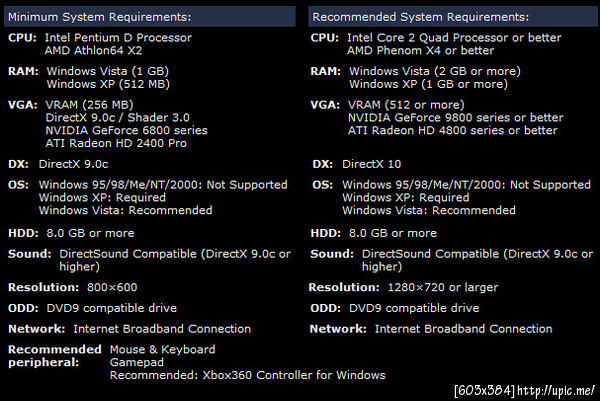Screen dimensions: 600x401
Task: Select the Intel Pentium D Processor text
Action: [x=118, y=37]
